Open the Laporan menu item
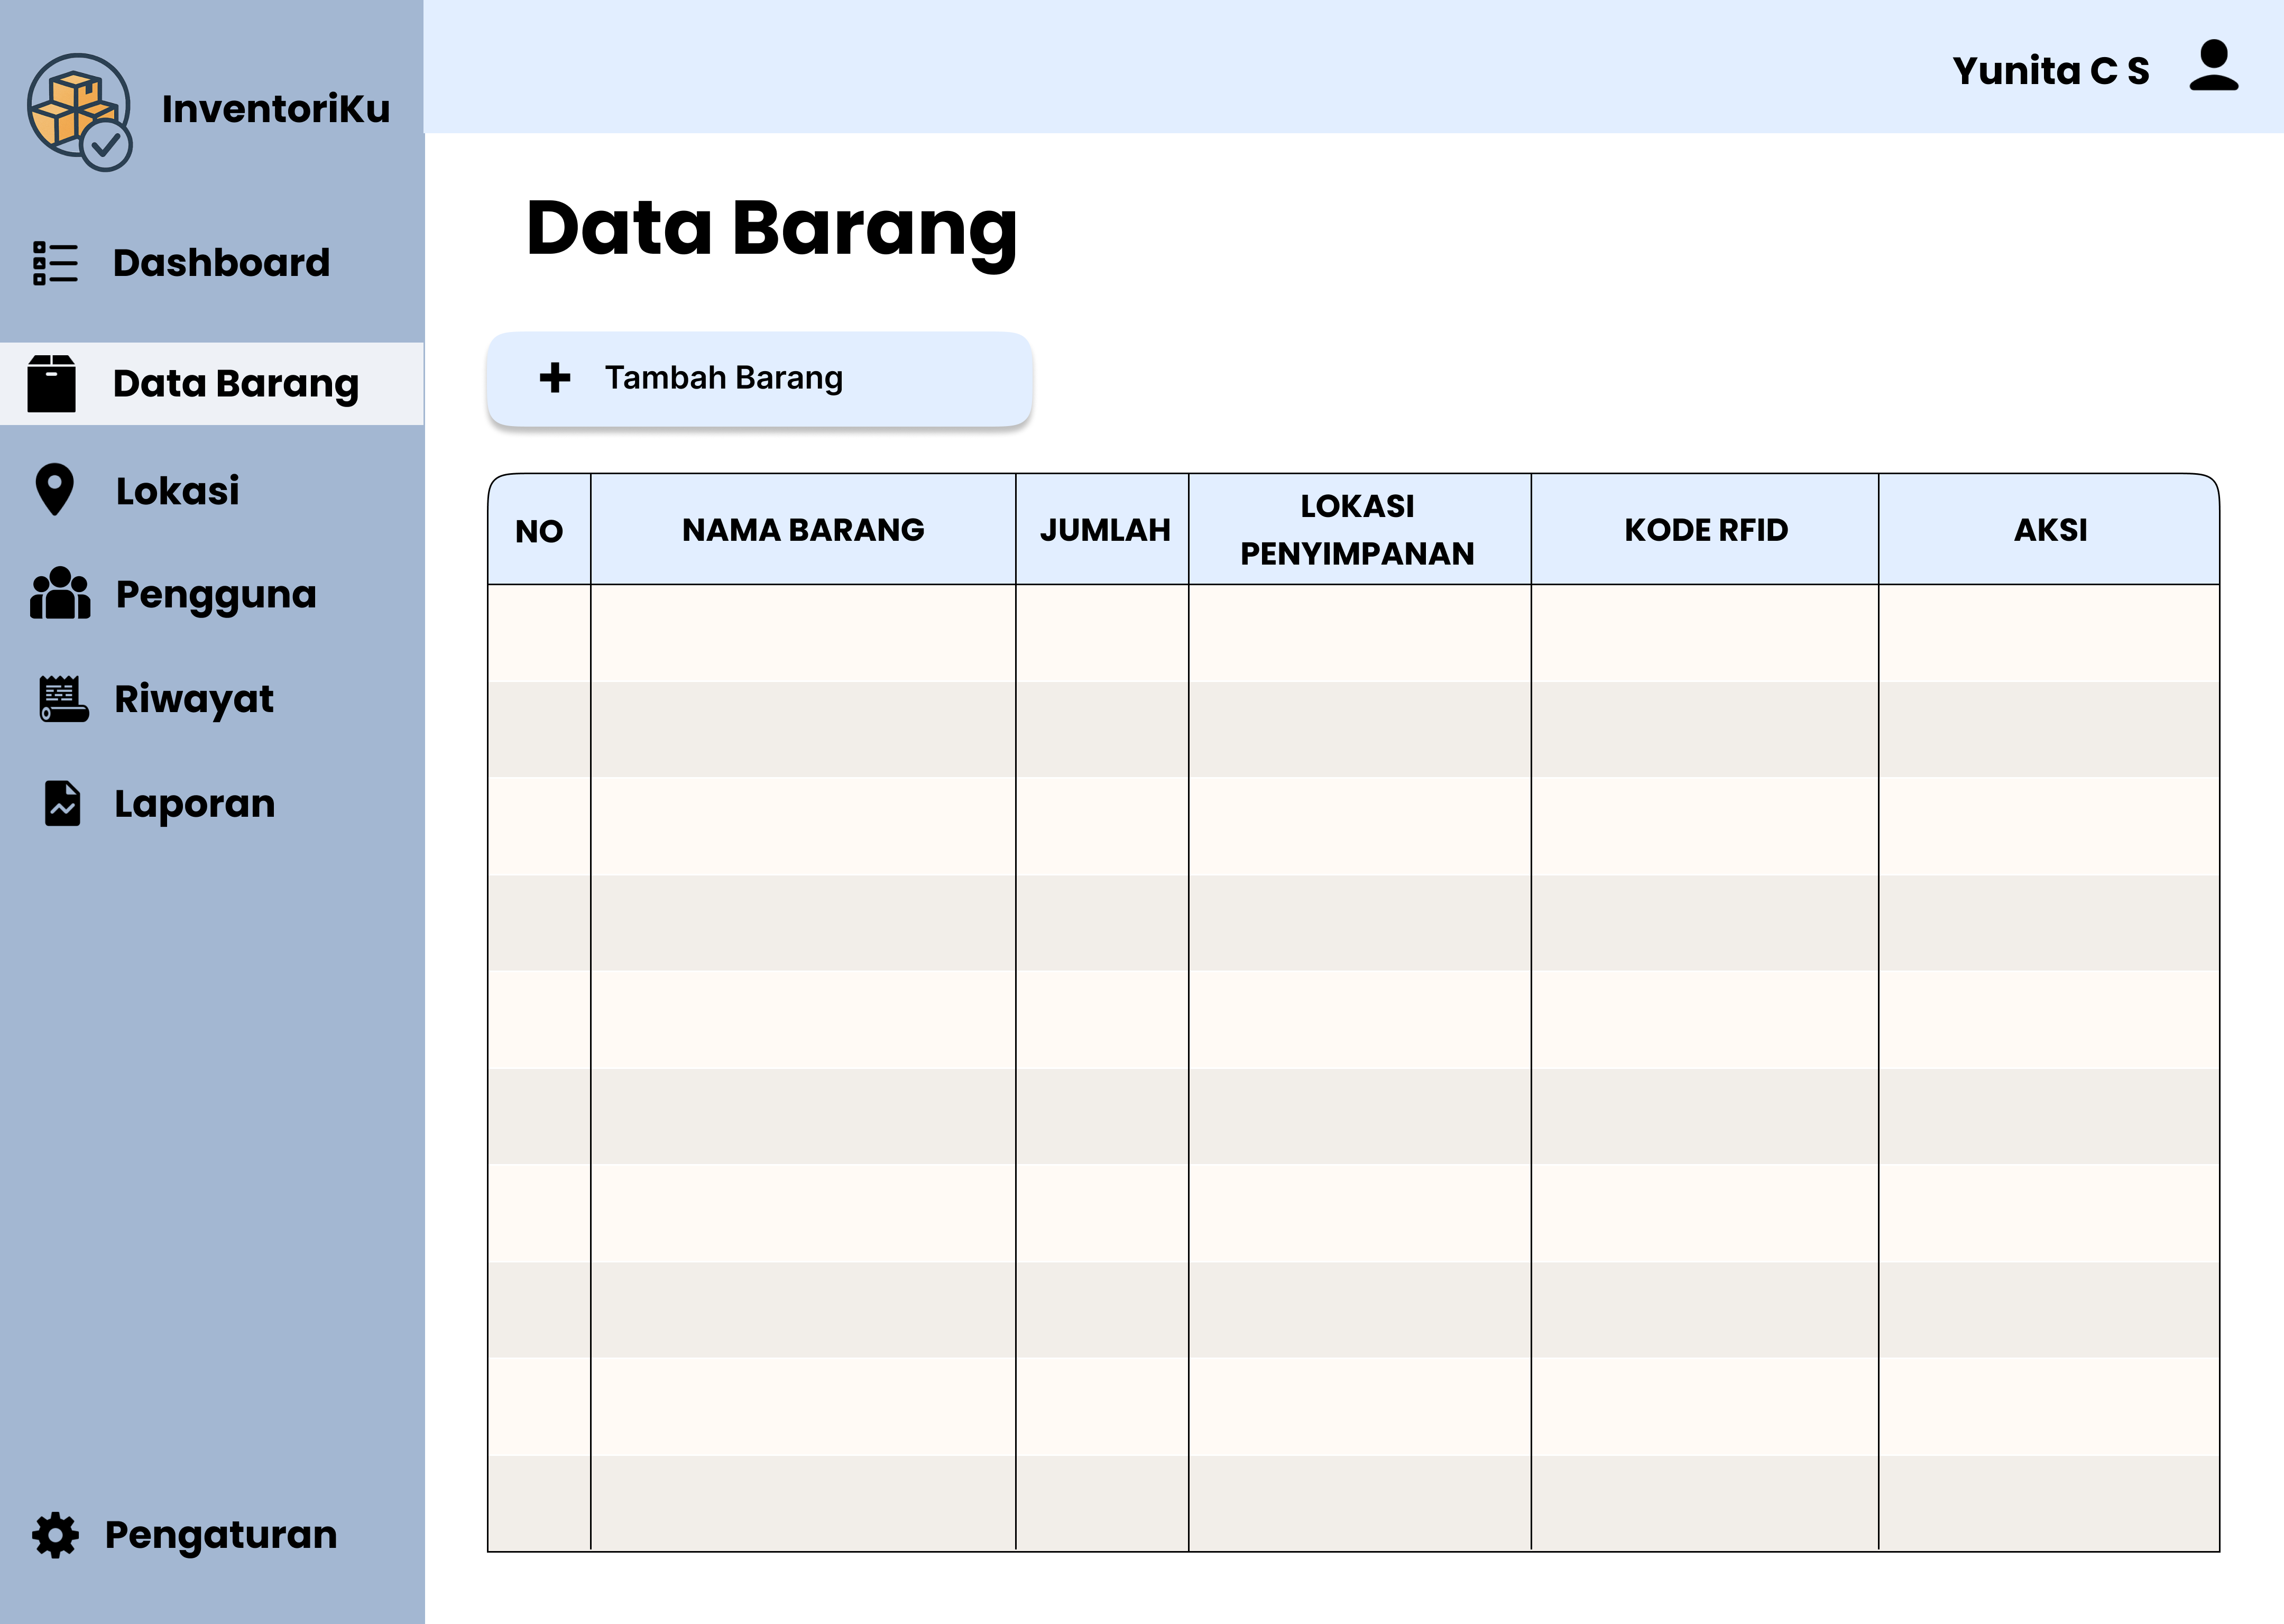The width and height of the screenshot is (2284, 1624). (x=195, y=804)
